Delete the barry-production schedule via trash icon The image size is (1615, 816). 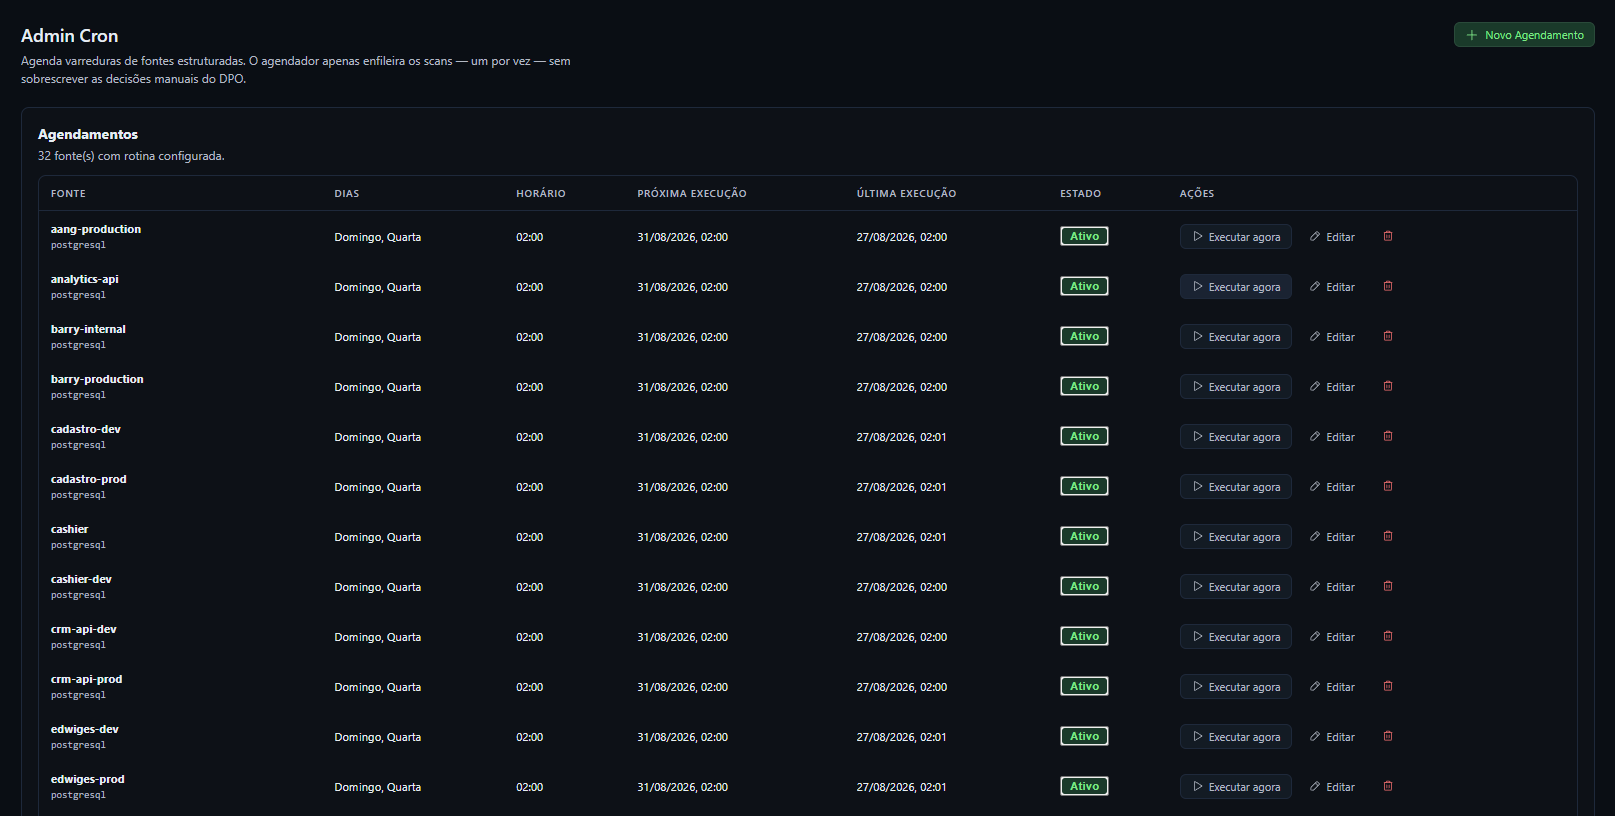coord(1388,387)
